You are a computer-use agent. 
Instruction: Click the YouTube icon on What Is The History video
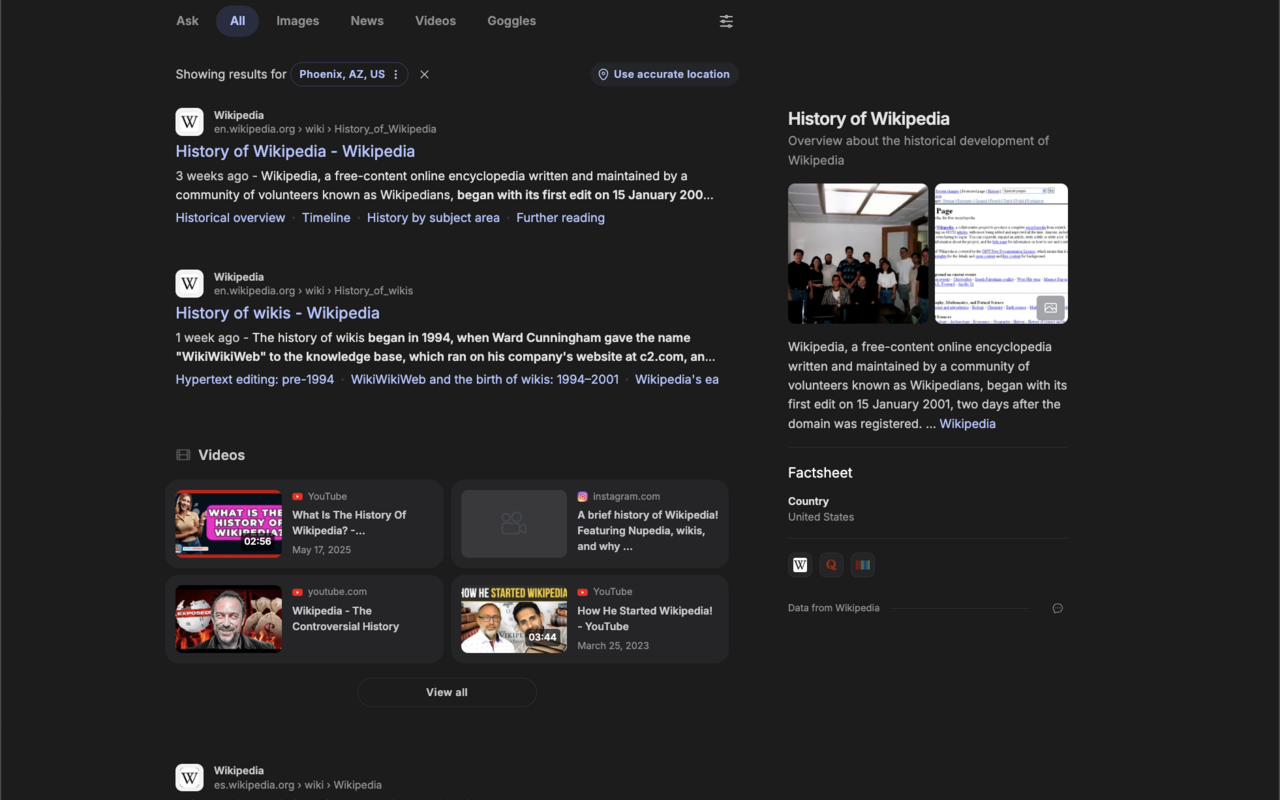click(x=298, y=497)
